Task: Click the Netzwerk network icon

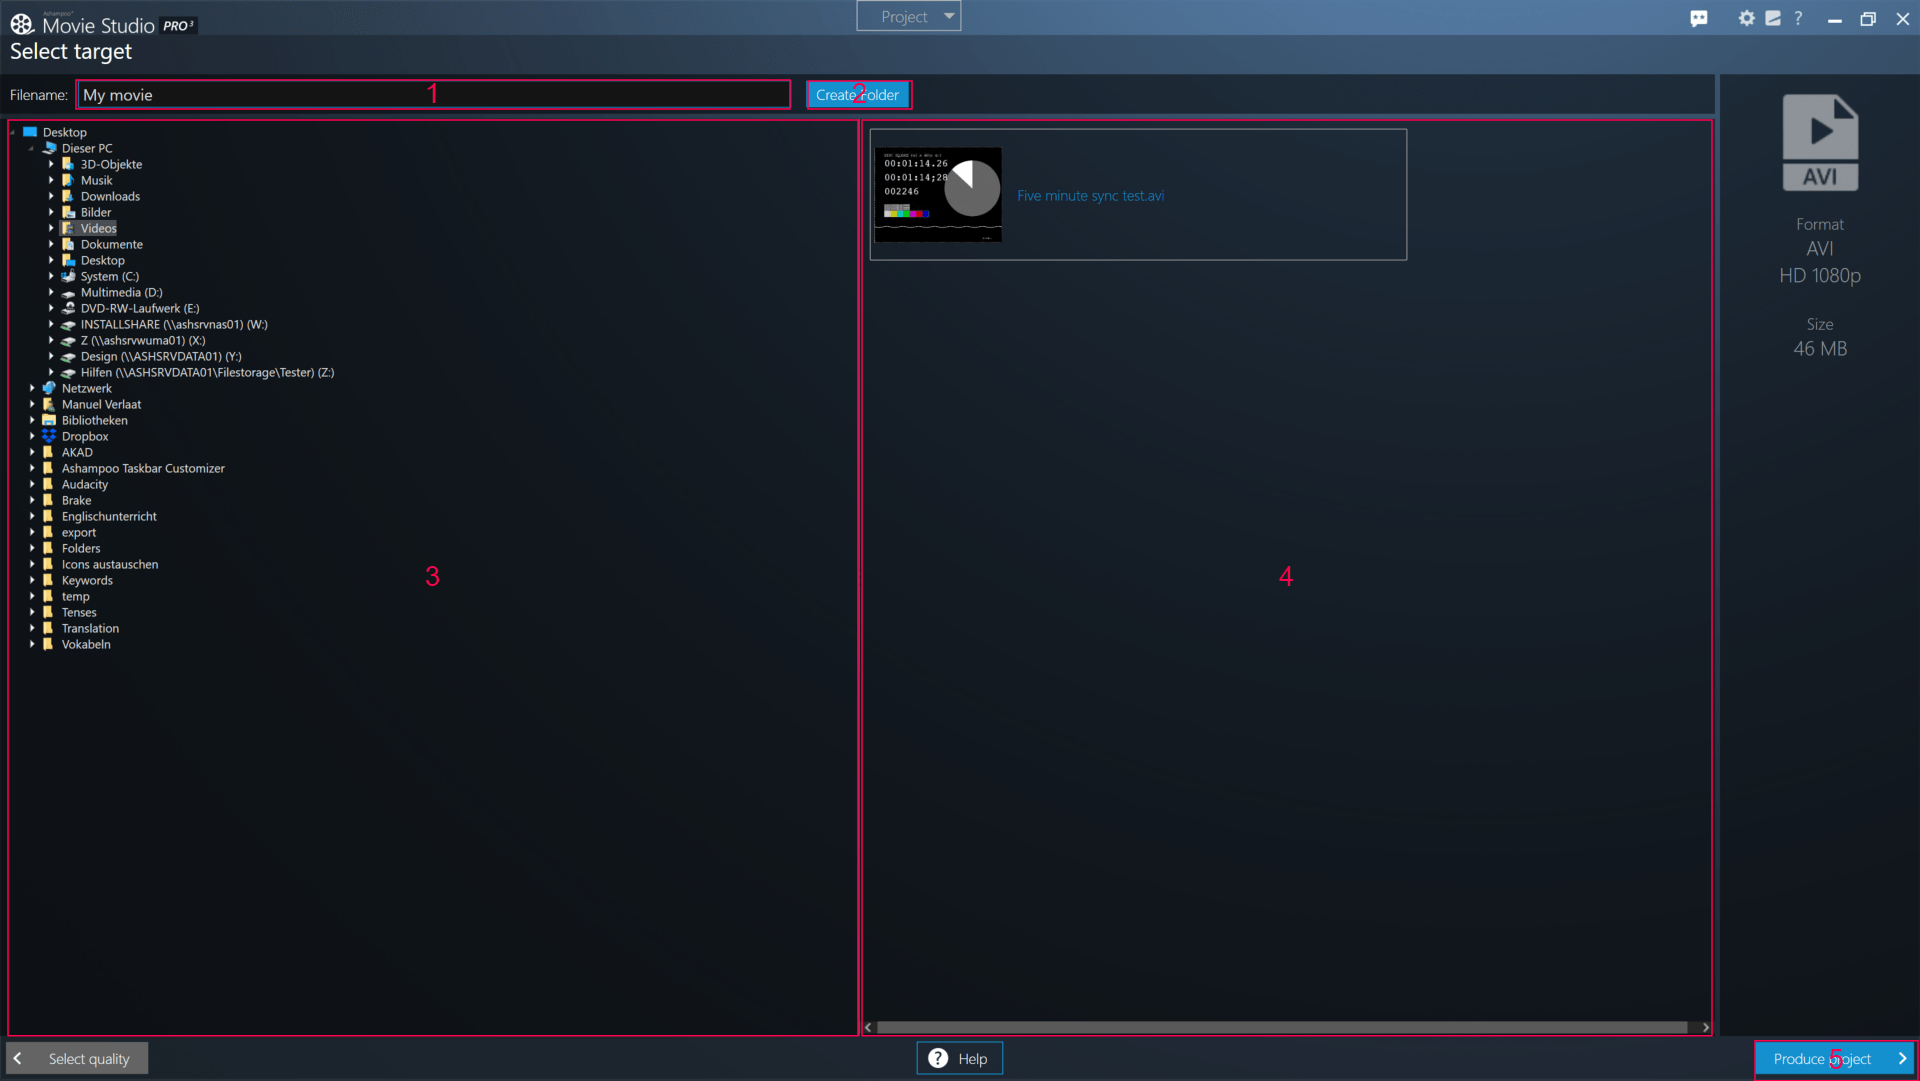Action: [49, 388]
